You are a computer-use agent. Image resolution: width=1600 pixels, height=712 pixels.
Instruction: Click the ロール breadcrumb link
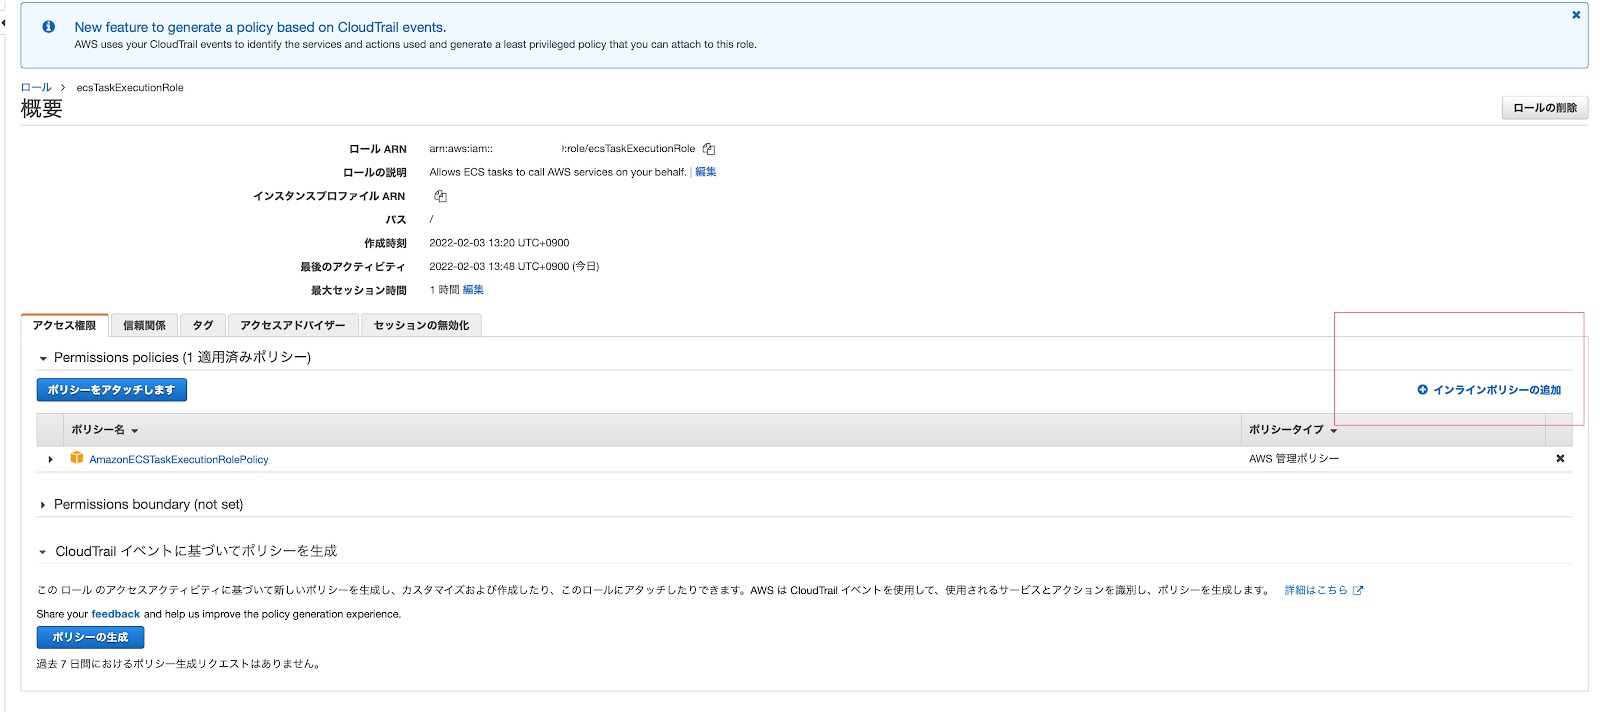pos(36,88)
